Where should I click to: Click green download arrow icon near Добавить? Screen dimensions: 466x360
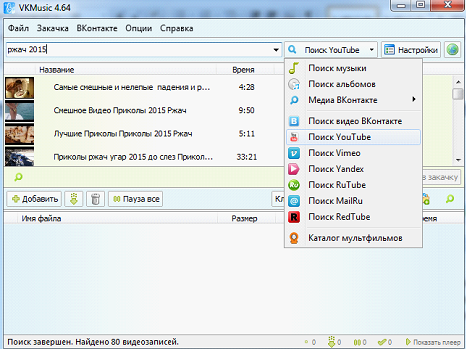[x=74, y=199]
